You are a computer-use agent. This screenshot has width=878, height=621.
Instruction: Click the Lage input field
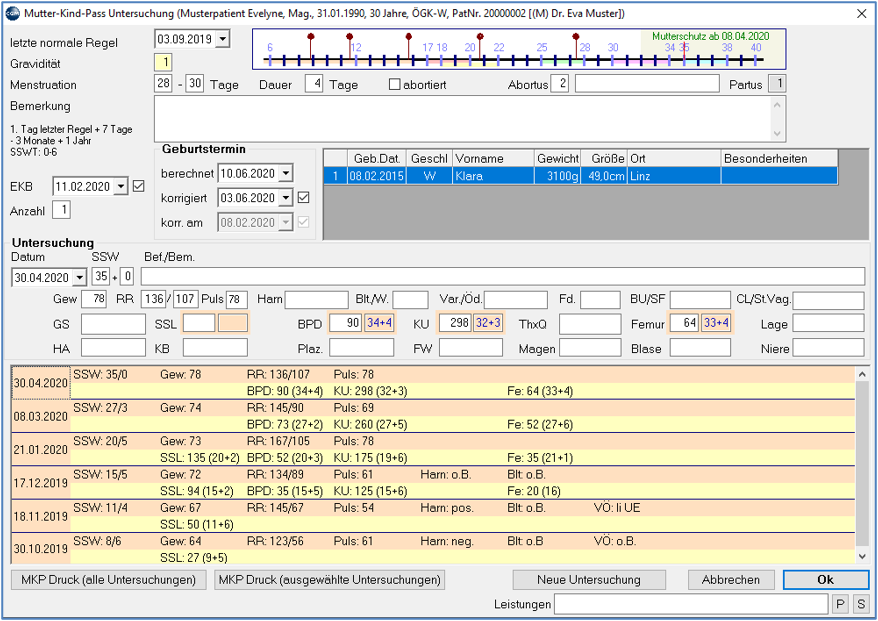pos(829,323)
